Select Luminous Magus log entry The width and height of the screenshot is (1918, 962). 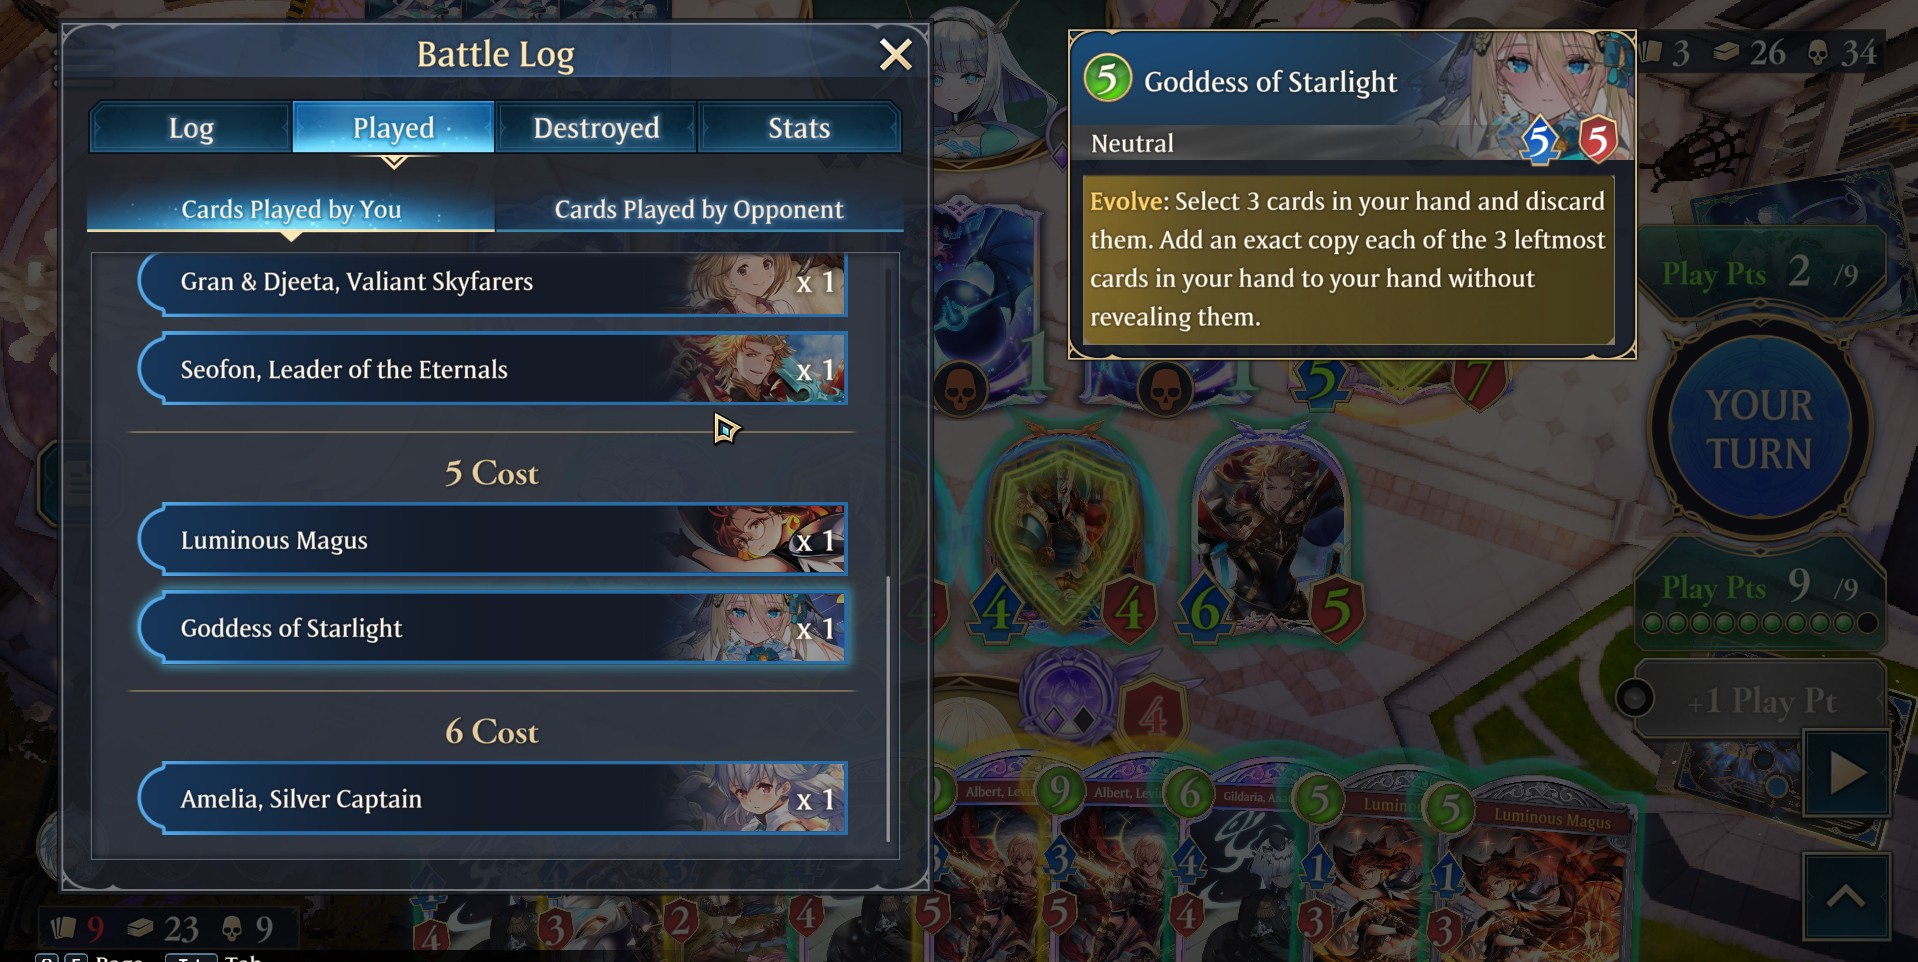pos(492,540)
